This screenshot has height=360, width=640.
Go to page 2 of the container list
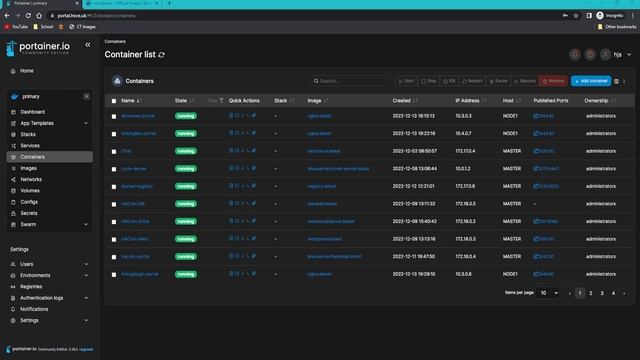tap(591, 293)
